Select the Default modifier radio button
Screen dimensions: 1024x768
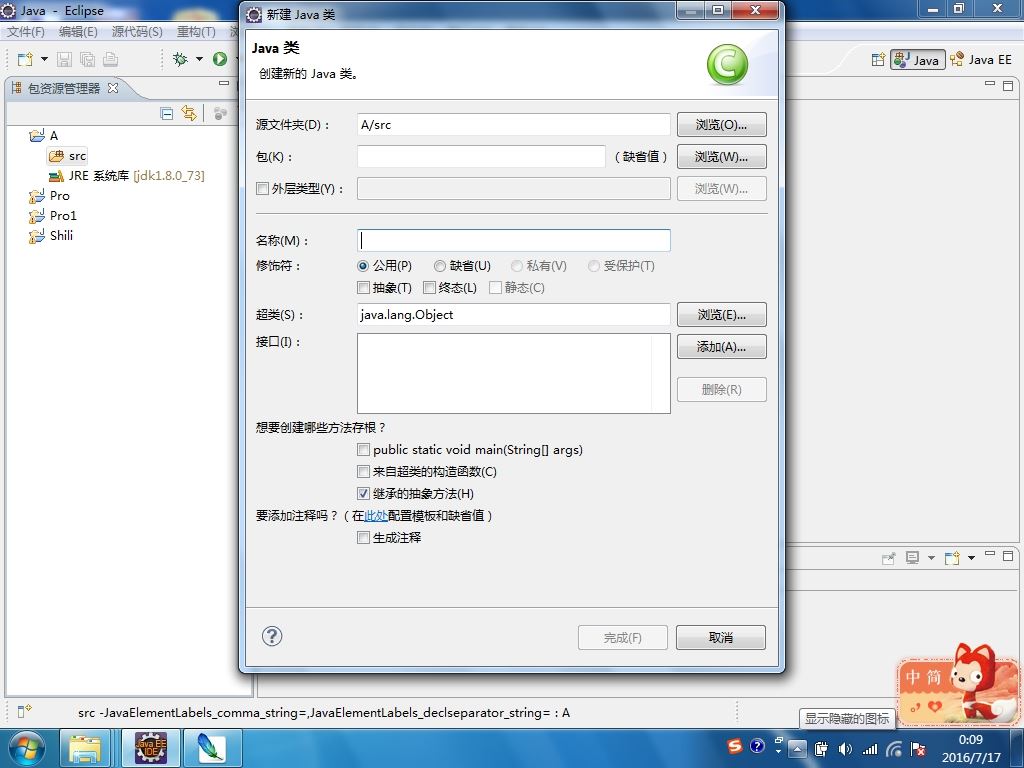pyautogui.click(x=440, y=266)
